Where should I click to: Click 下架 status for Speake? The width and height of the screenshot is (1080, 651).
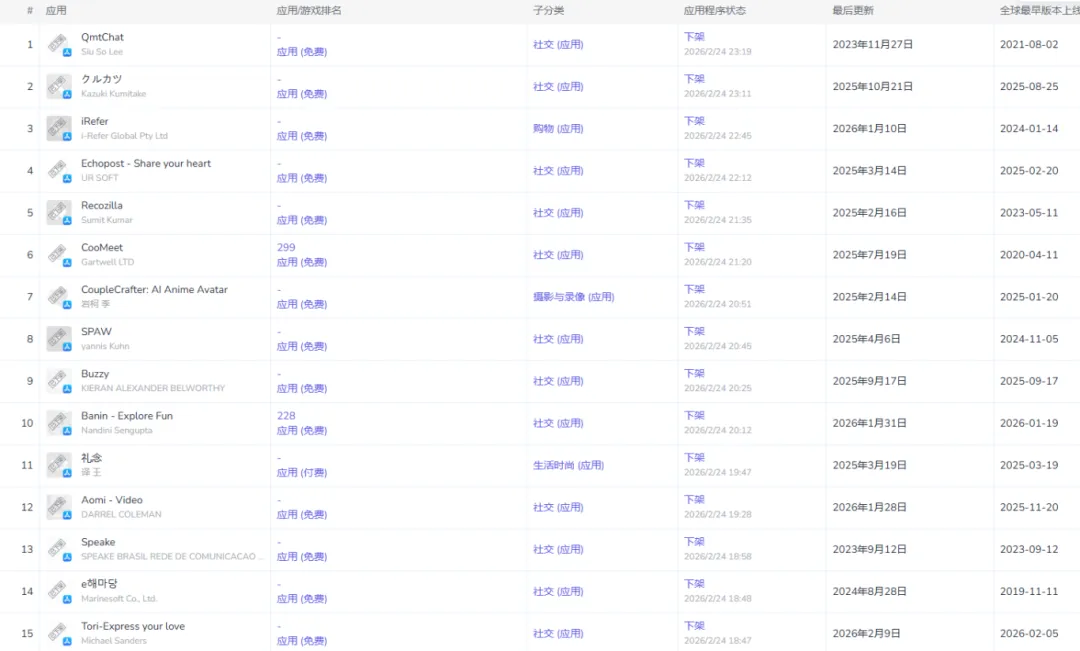pos(694,541)
